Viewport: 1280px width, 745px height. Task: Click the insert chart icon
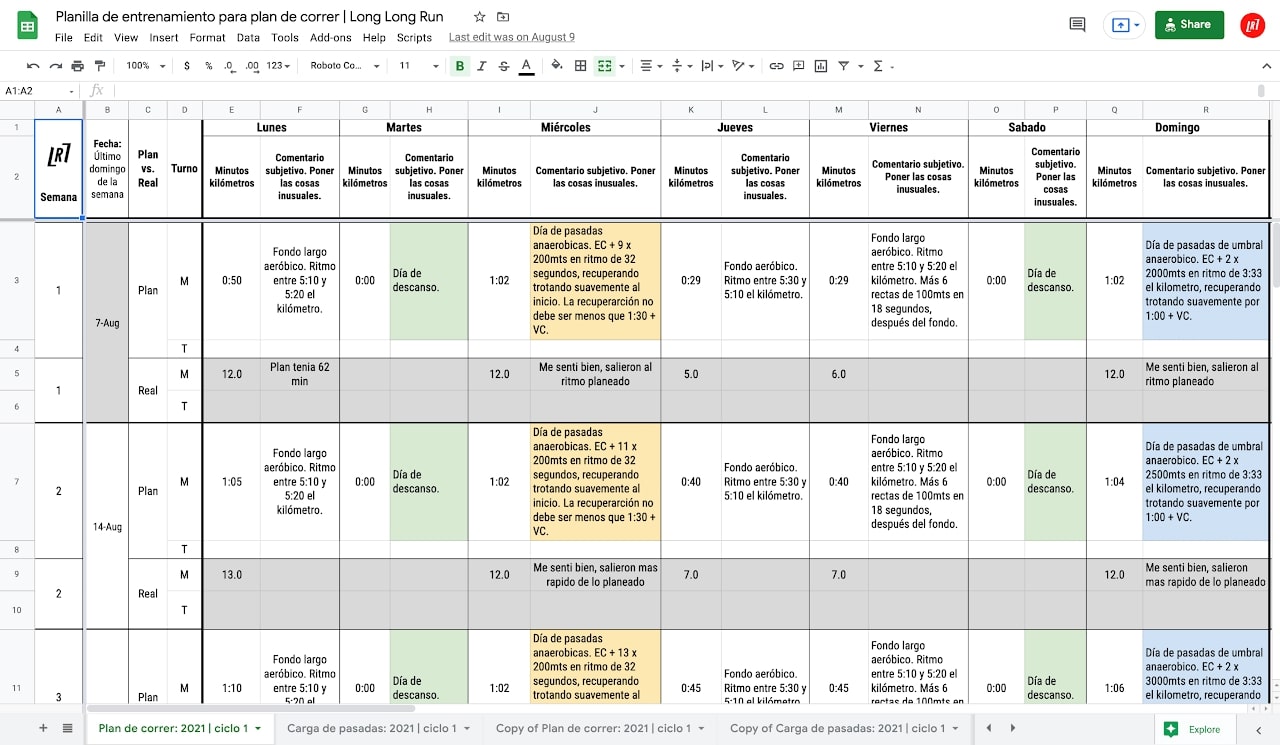[821, 66]
